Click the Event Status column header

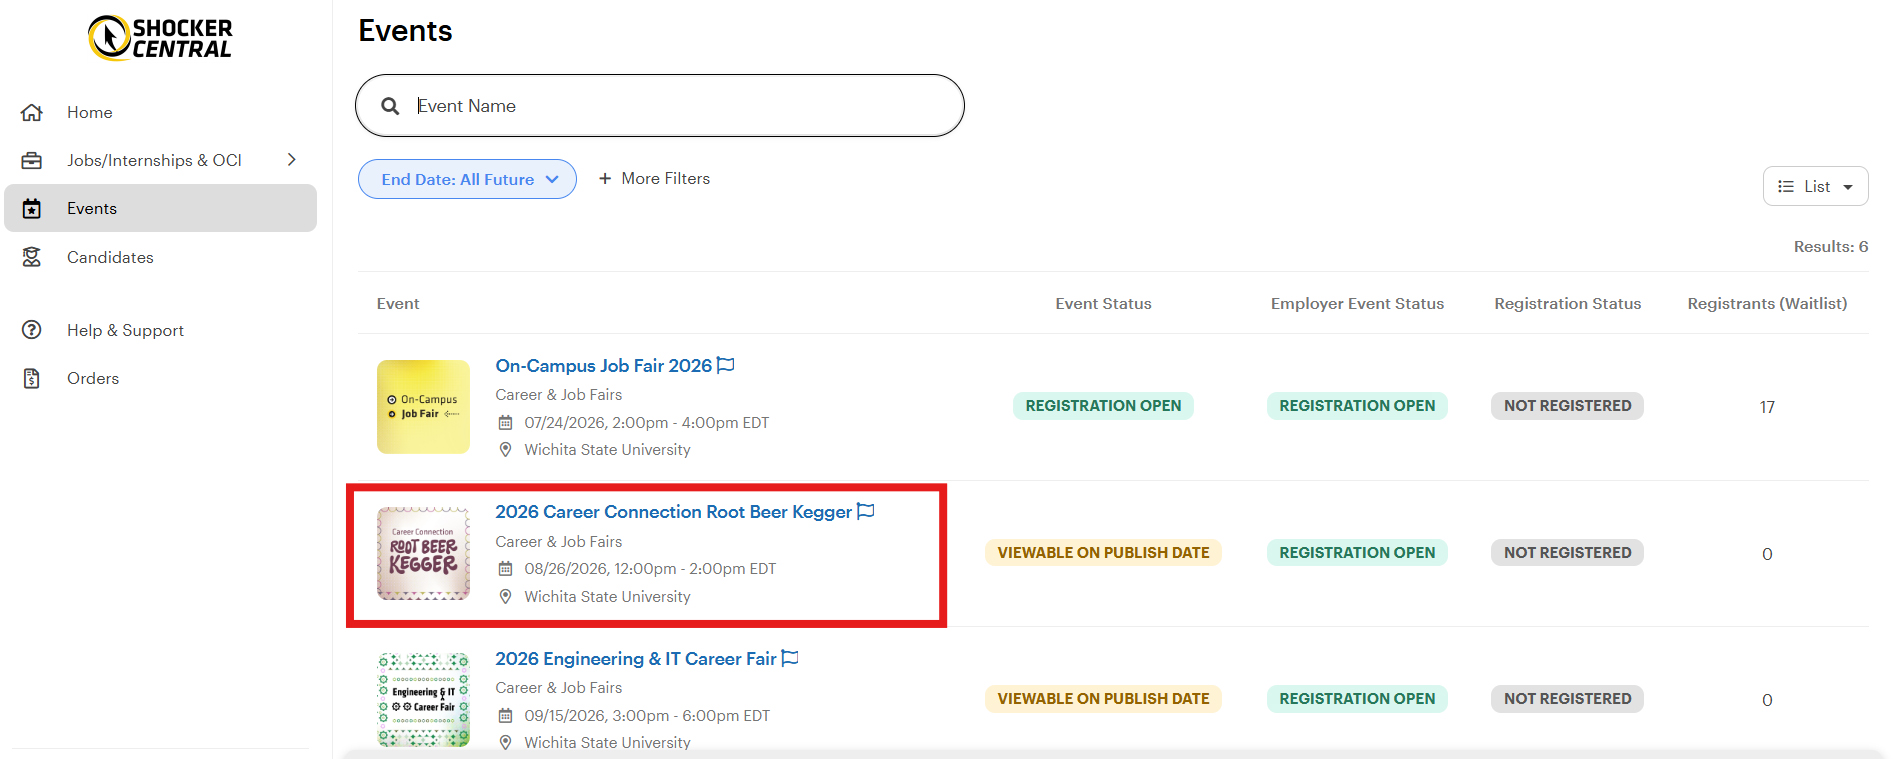click(1103, 303)
